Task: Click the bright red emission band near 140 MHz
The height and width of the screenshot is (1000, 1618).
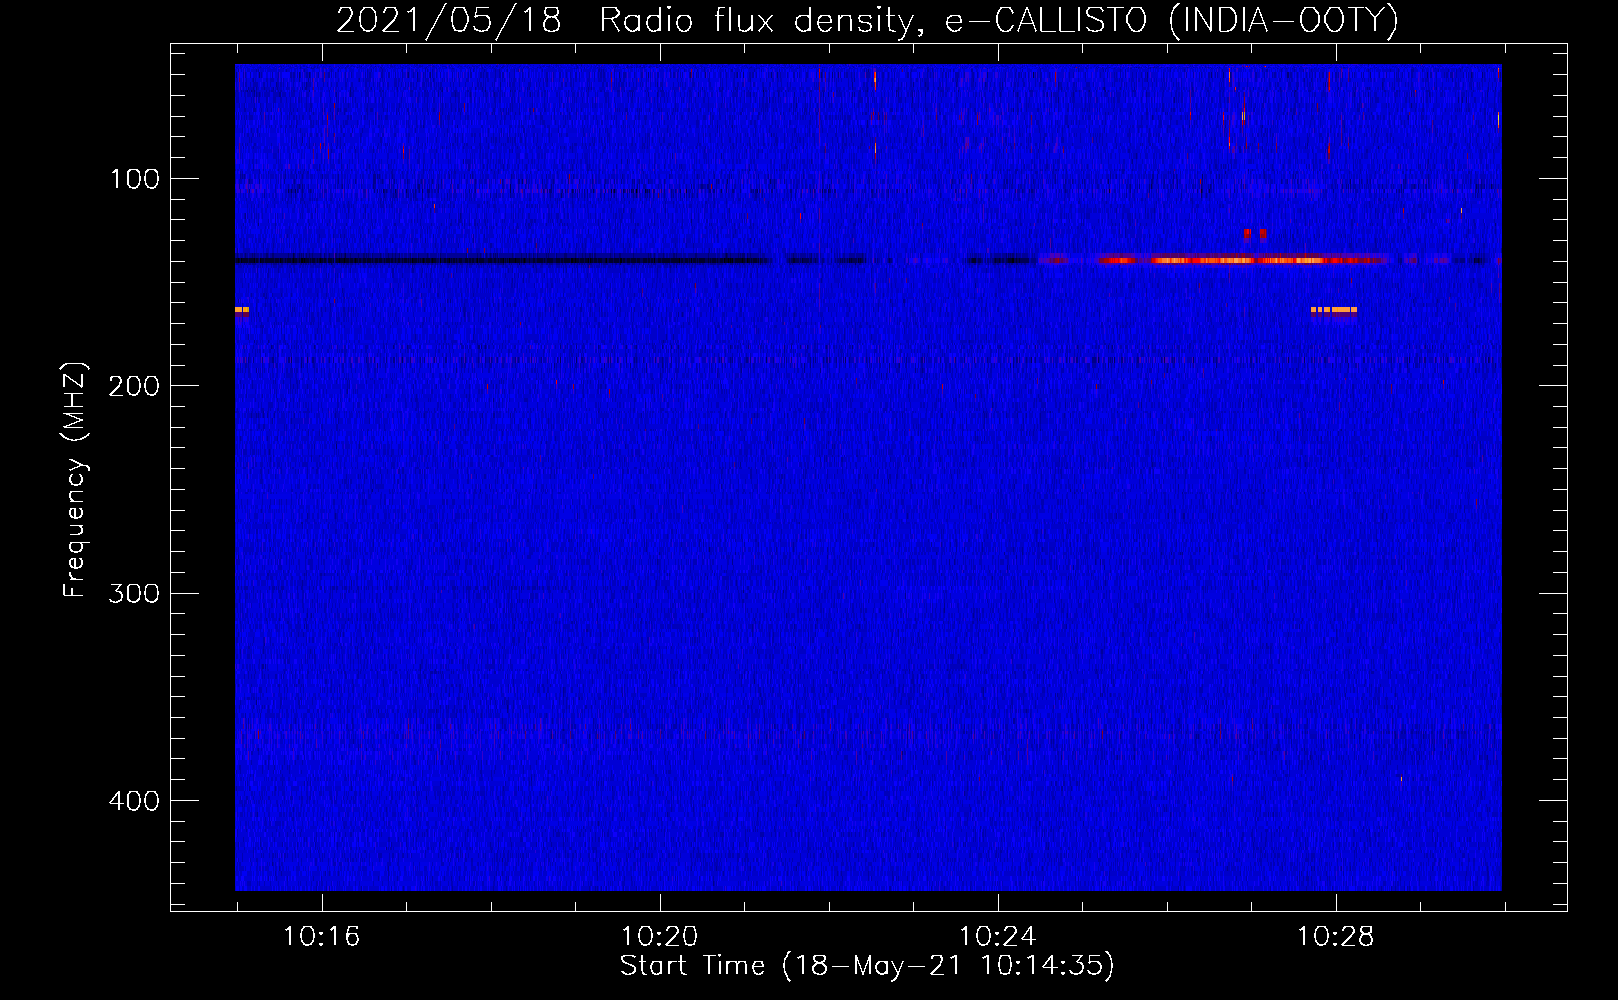Action: 1245,260
